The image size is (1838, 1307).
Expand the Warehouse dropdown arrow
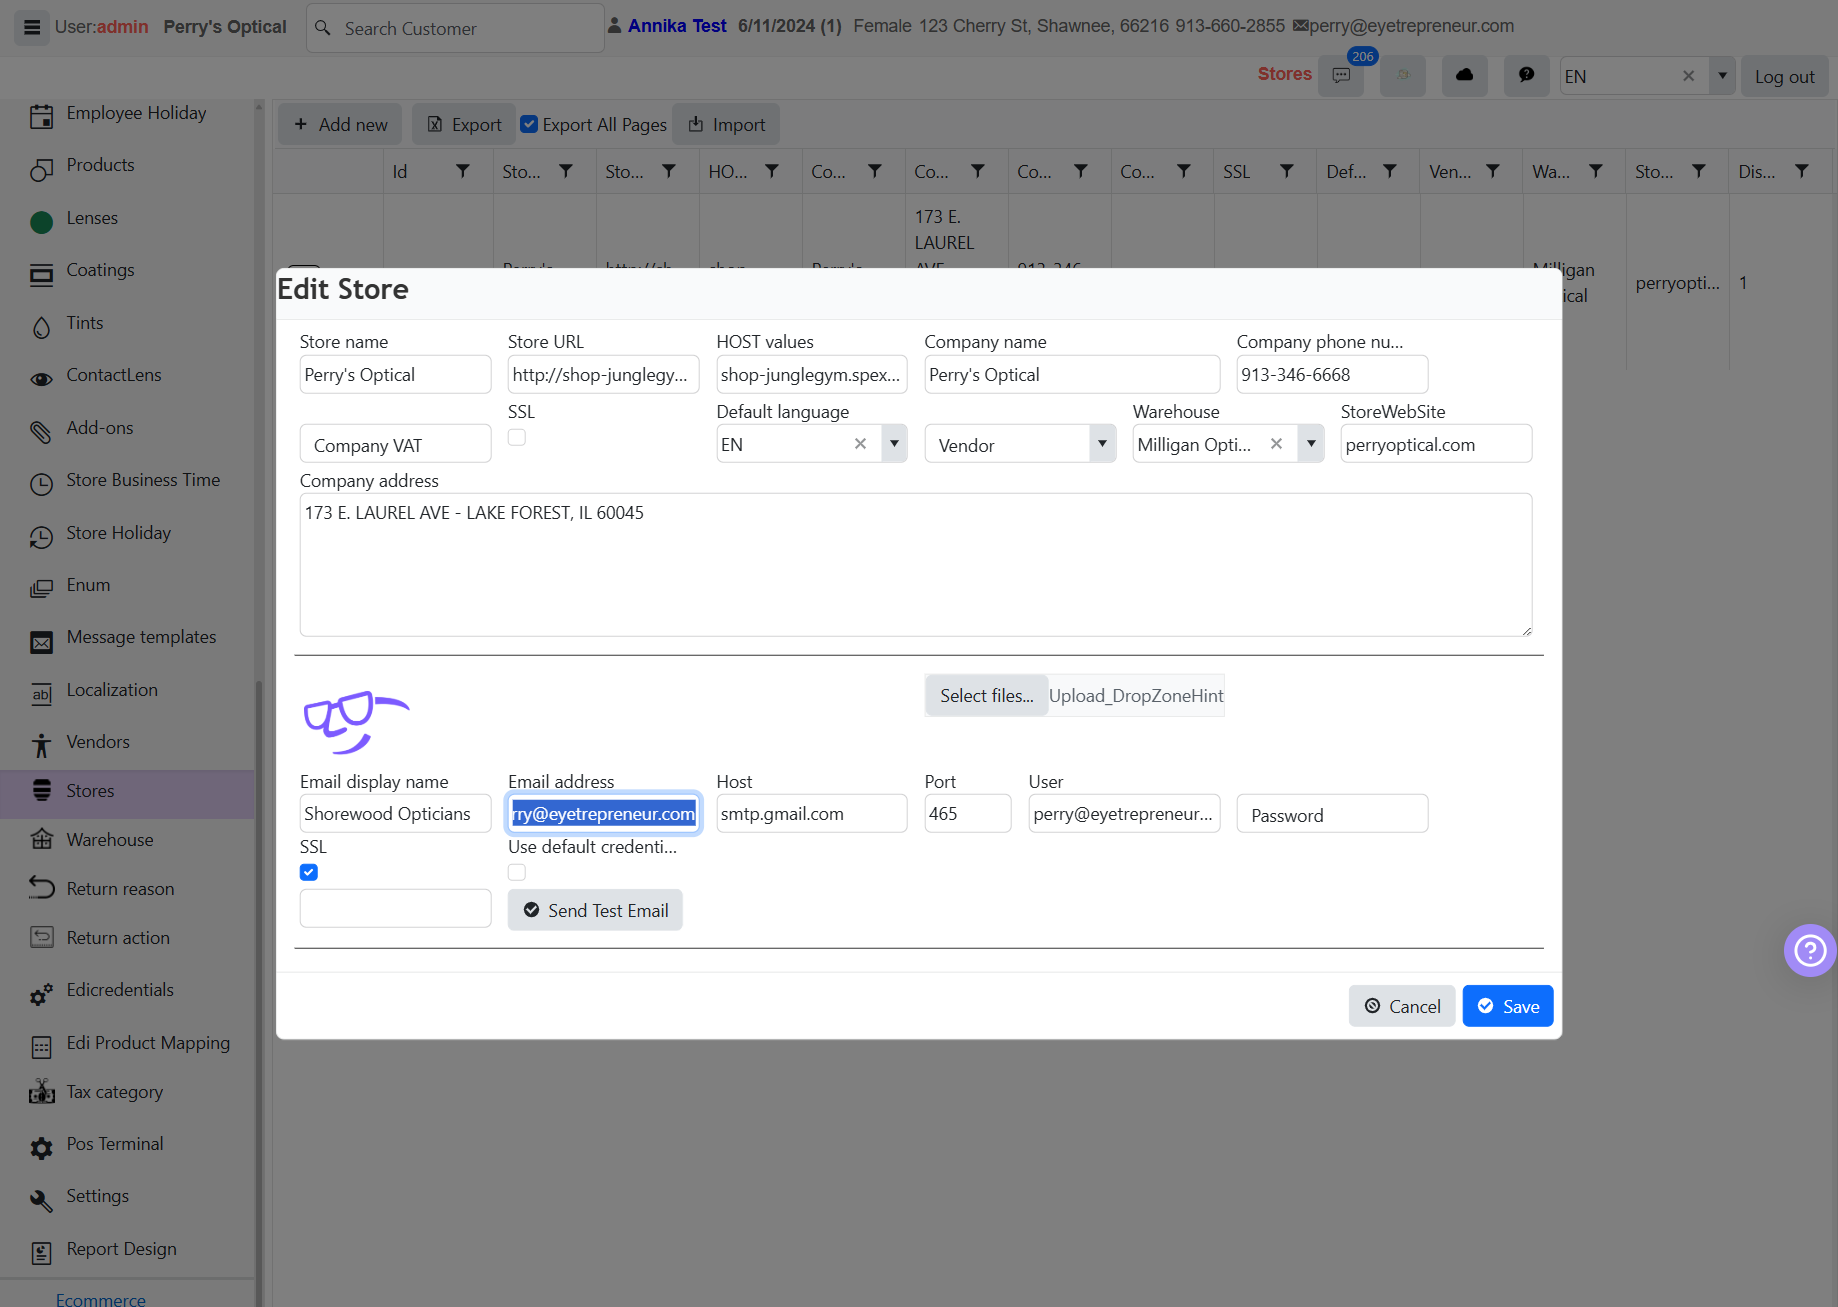click(1311, 443)
